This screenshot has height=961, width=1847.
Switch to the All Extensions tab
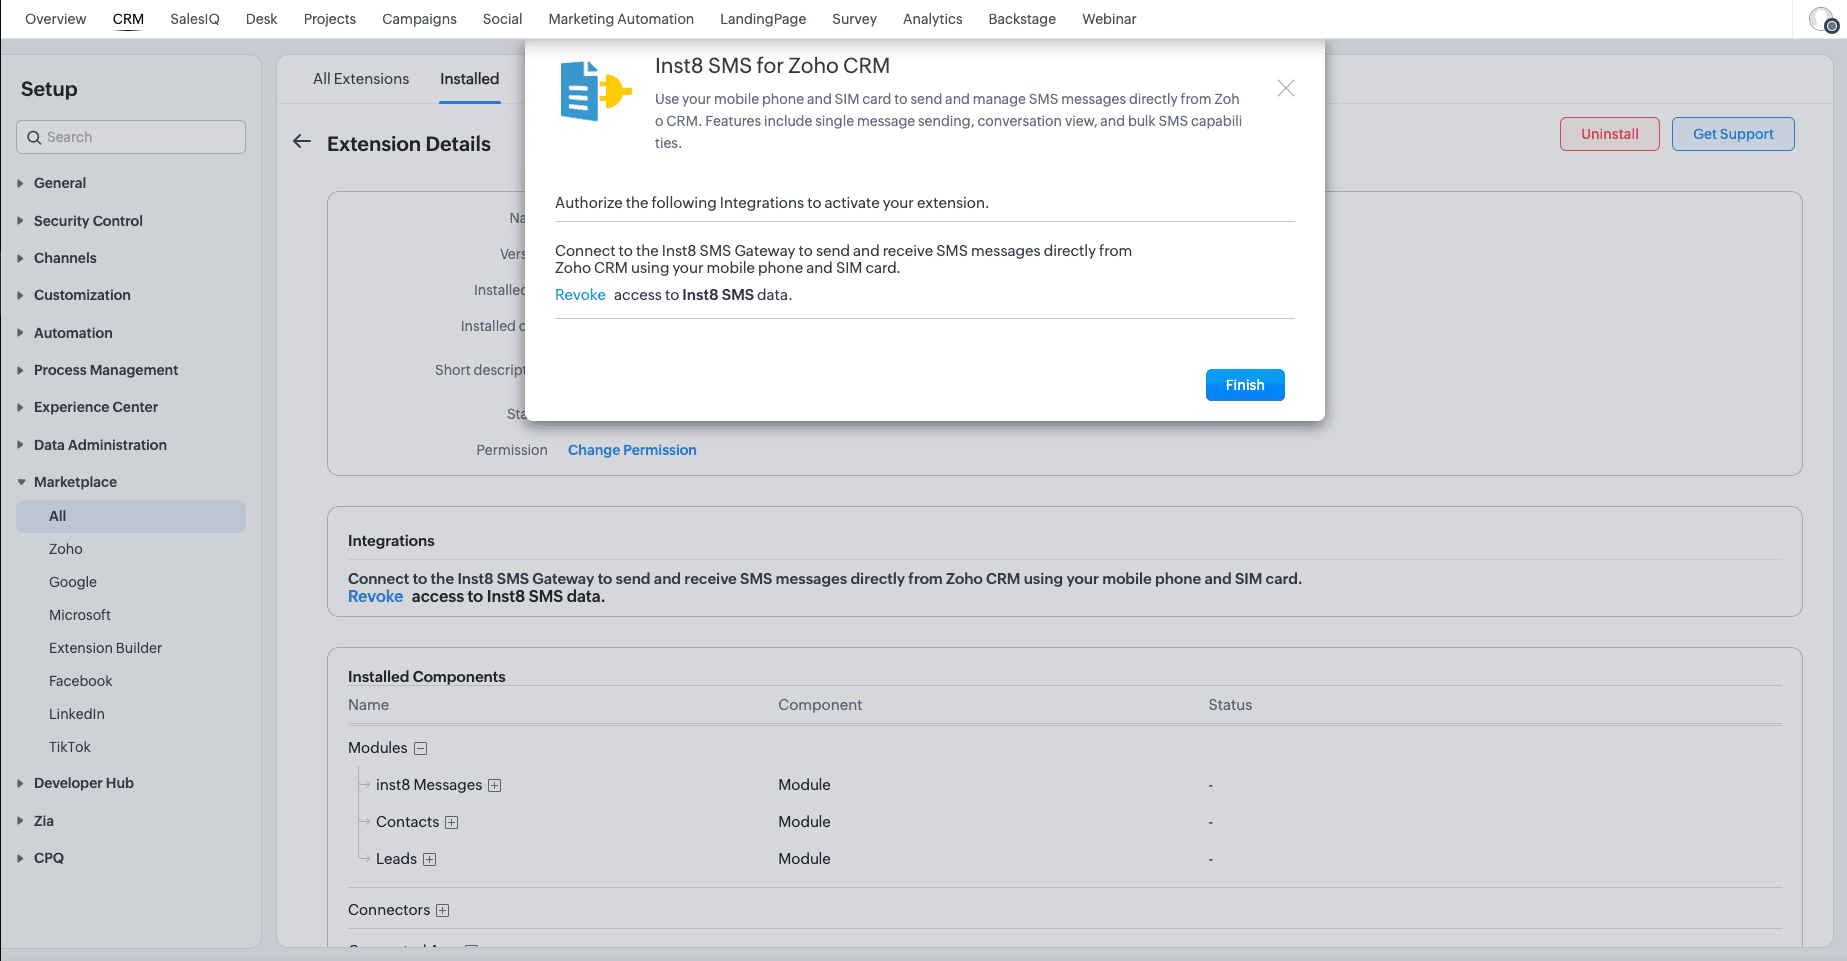[361, 79]
